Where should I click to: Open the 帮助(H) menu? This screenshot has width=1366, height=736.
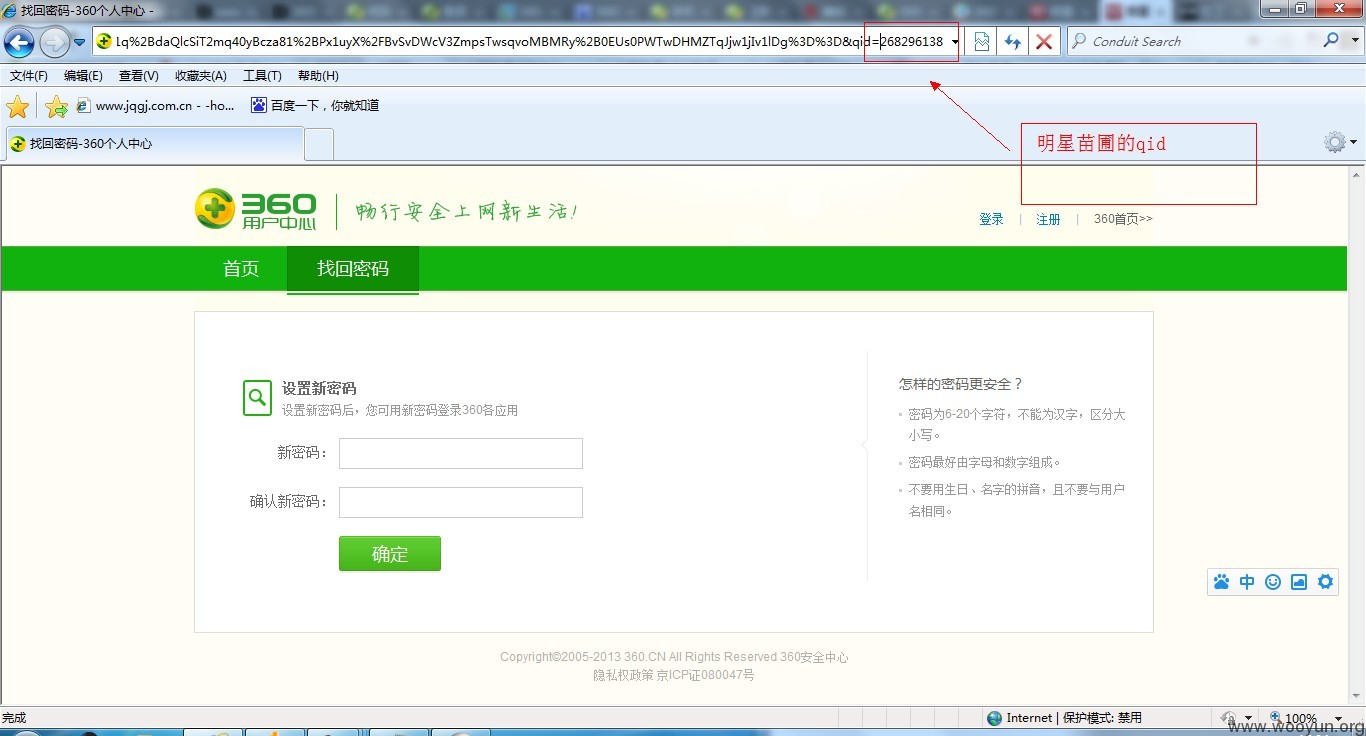(318, 76)
